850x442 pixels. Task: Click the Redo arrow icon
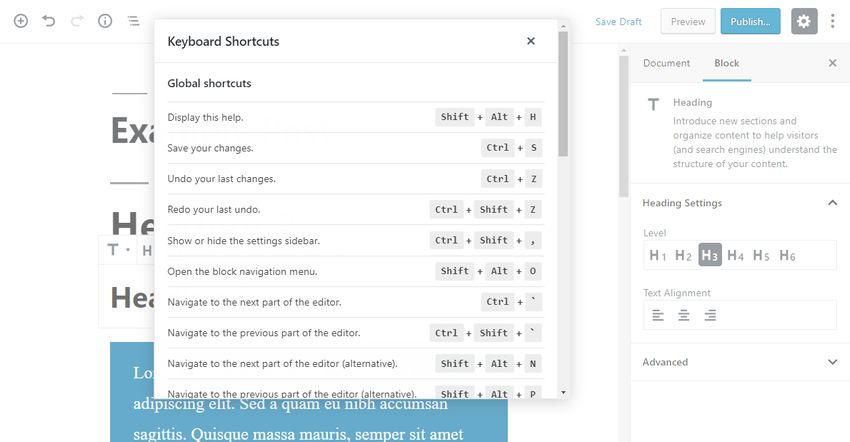77,21
